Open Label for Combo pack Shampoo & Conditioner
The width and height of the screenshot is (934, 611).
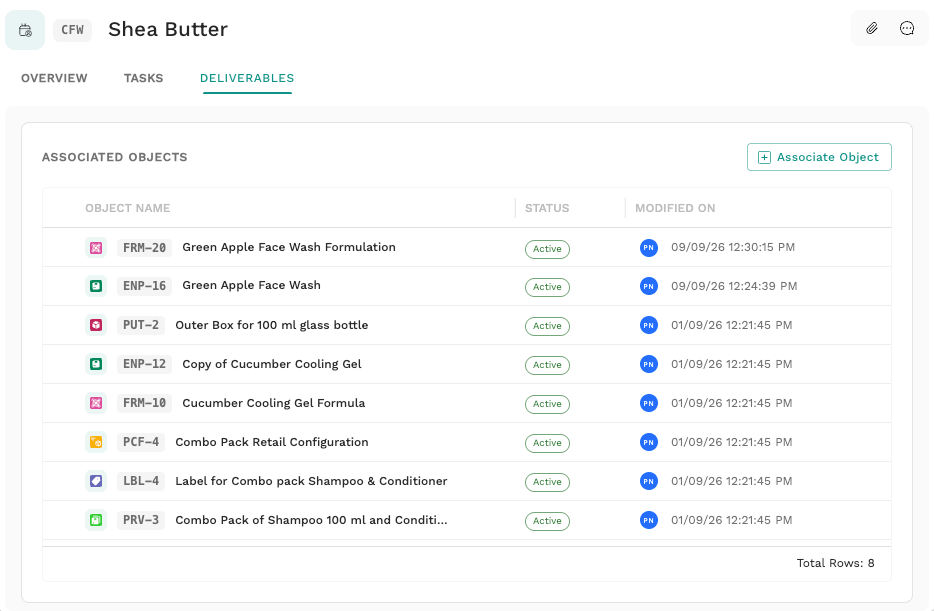click(311, 481)
